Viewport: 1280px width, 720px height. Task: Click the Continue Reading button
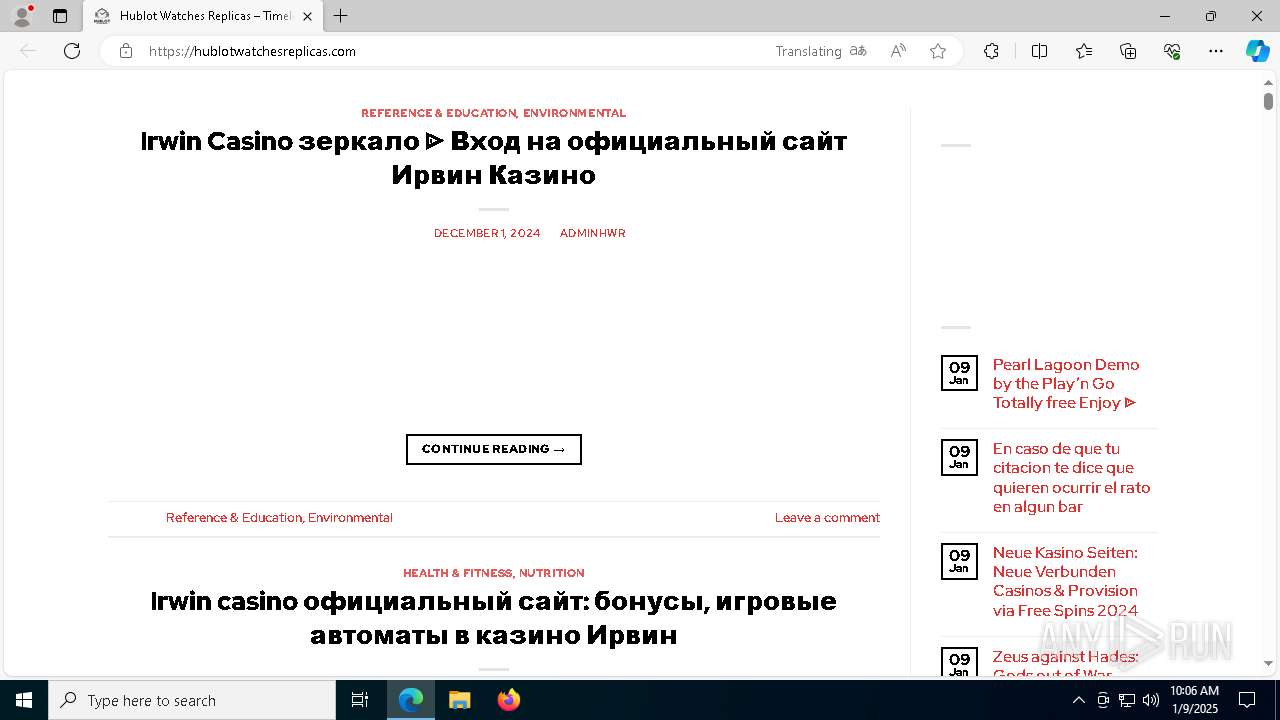click(x=494, y=449)
